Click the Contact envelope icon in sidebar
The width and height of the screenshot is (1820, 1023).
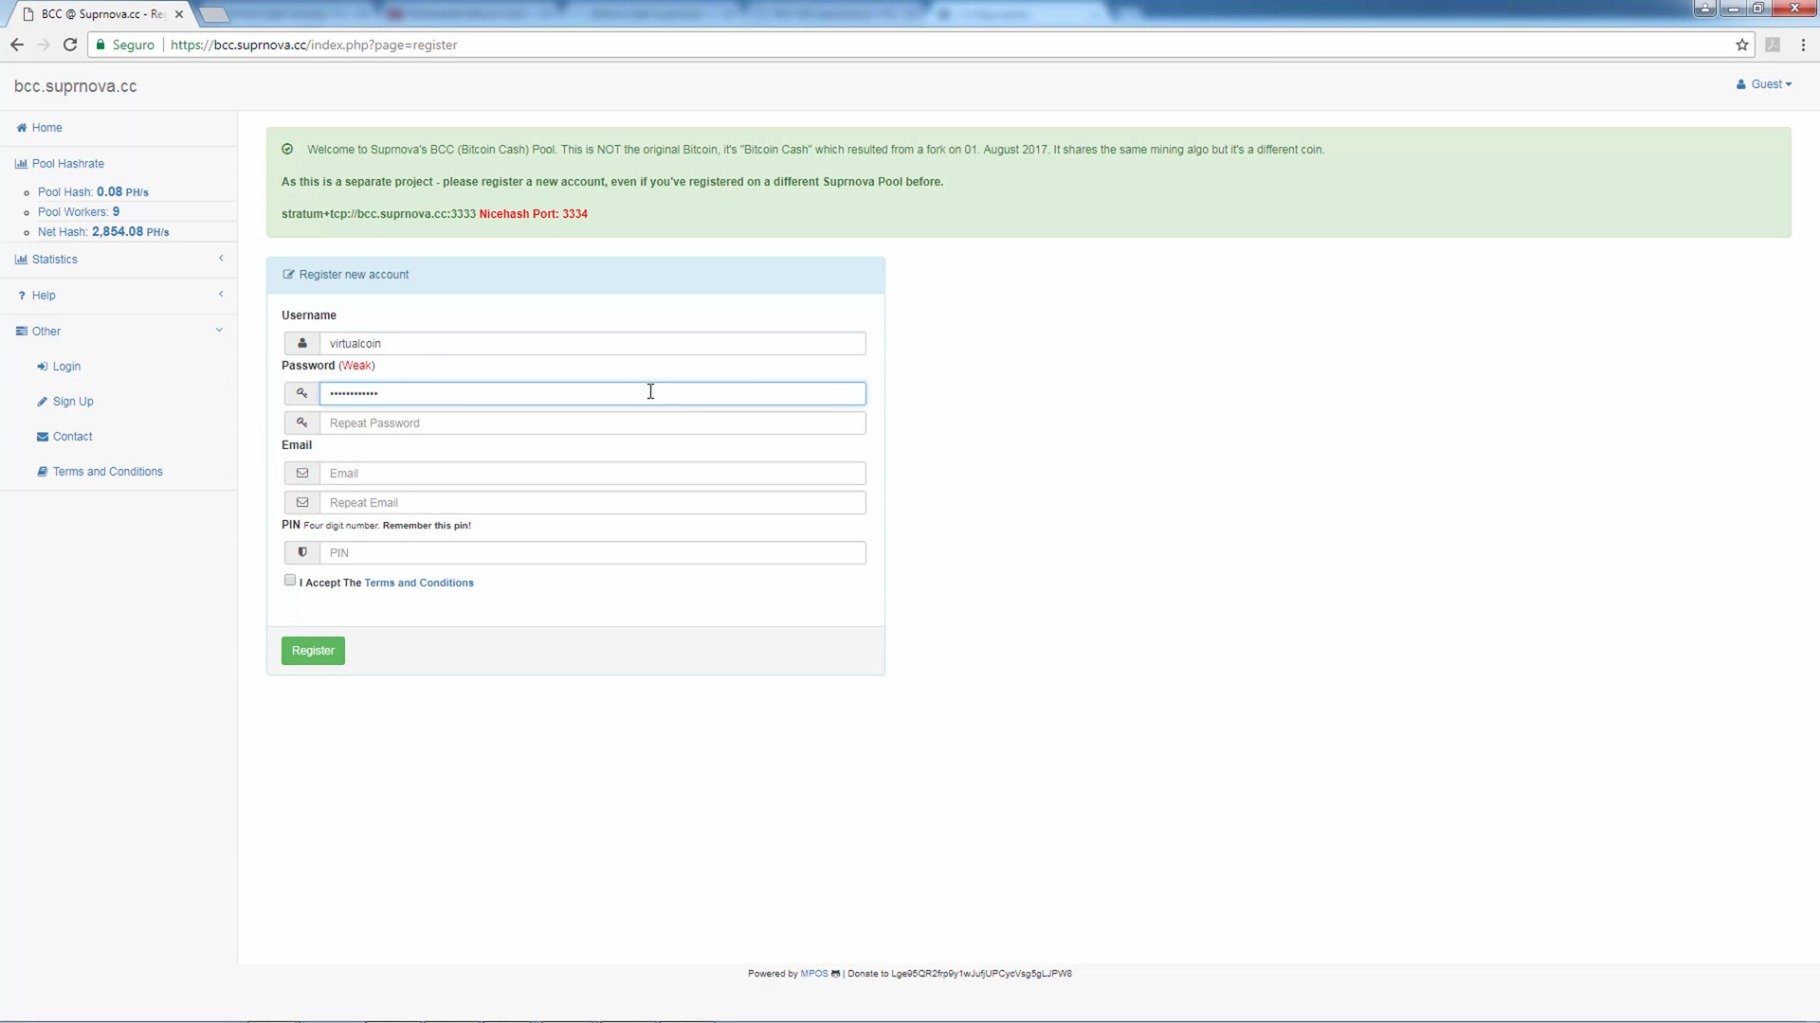[x=42, y=437]
